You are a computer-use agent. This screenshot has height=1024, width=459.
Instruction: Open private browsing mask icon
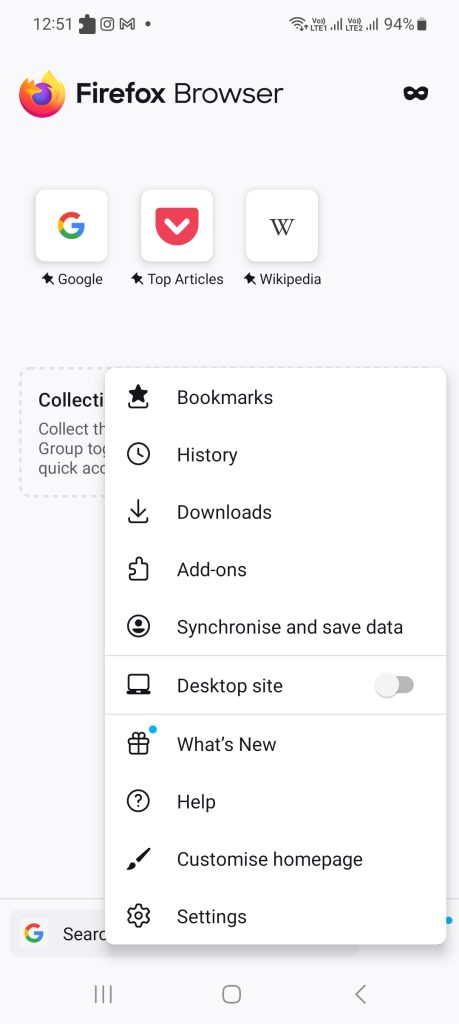[415, 93]
